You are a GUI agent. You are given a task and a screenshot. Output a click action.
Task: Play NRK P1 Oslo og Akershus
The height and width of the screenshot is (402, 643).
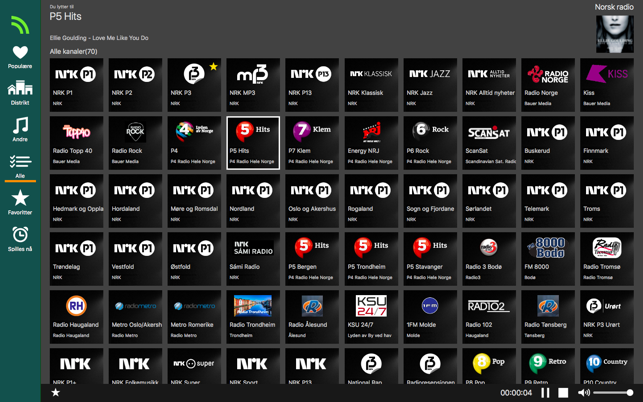[312, 201]
